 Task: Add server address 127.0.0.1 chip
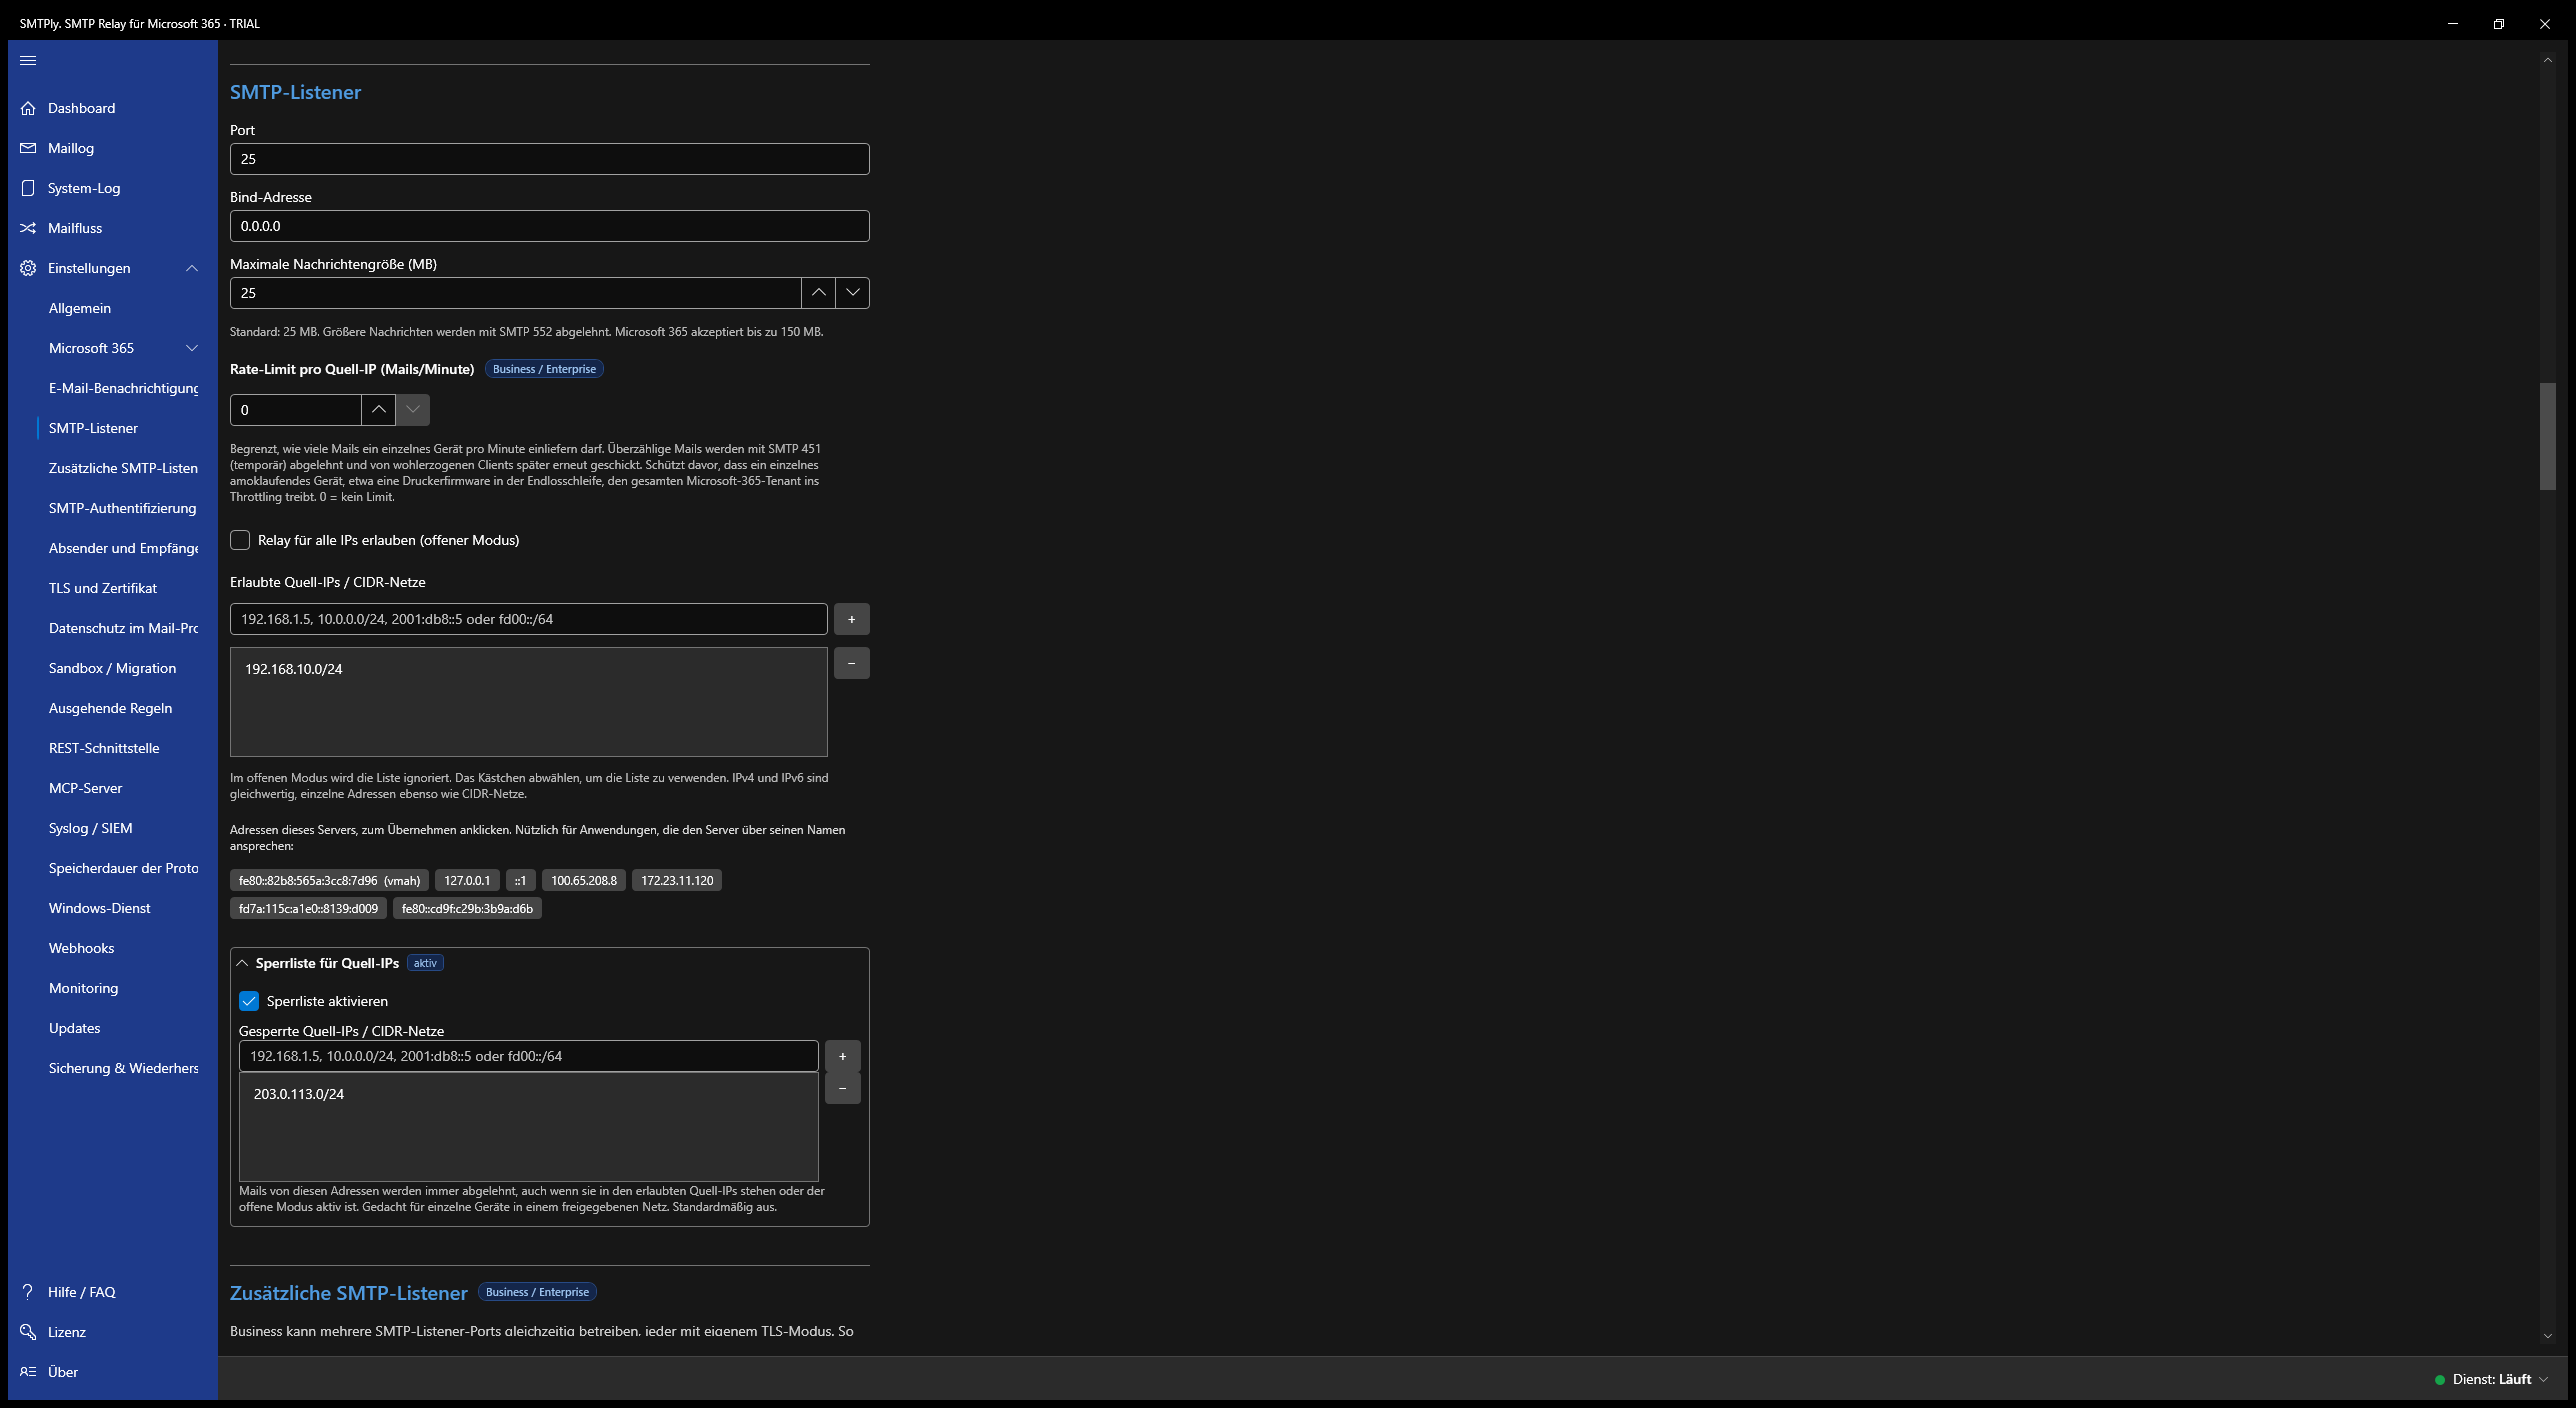pyautogui.click(x=467, y=880)
